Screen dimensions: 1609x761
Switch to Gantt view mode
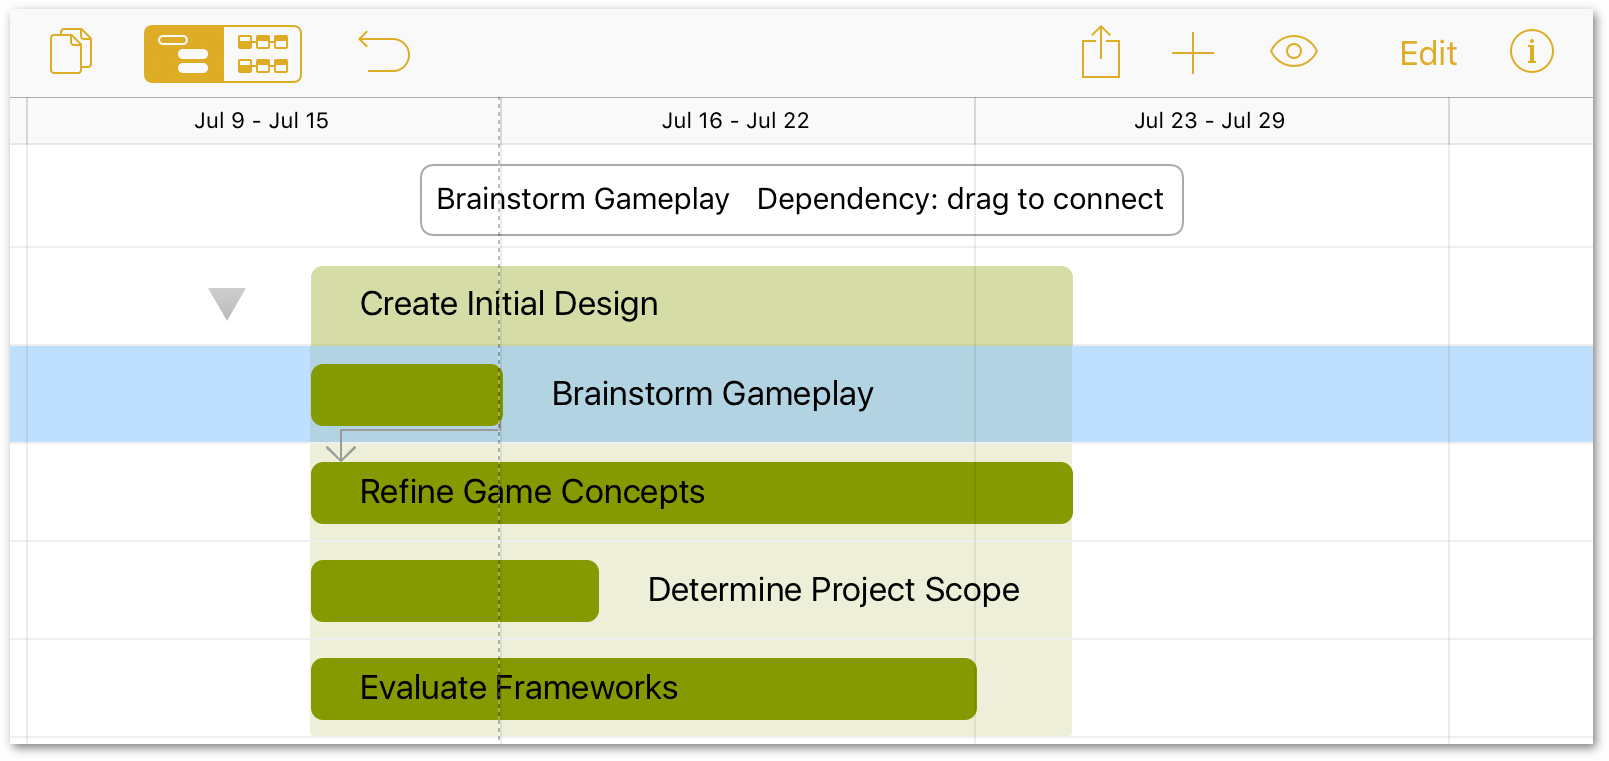click(183, 54)
